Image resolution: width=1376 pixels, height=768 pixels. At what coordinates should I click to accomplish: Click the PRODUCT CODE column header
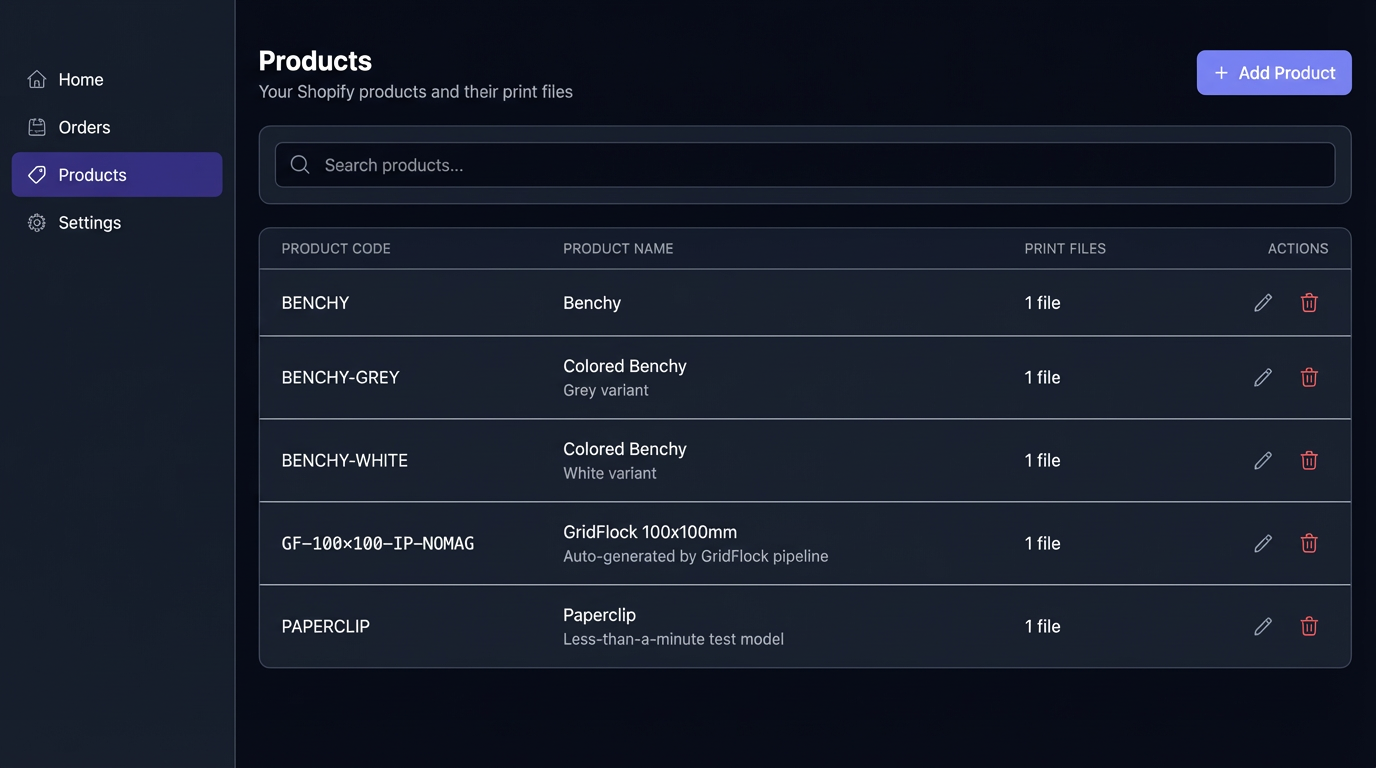[x=336, y=248]
